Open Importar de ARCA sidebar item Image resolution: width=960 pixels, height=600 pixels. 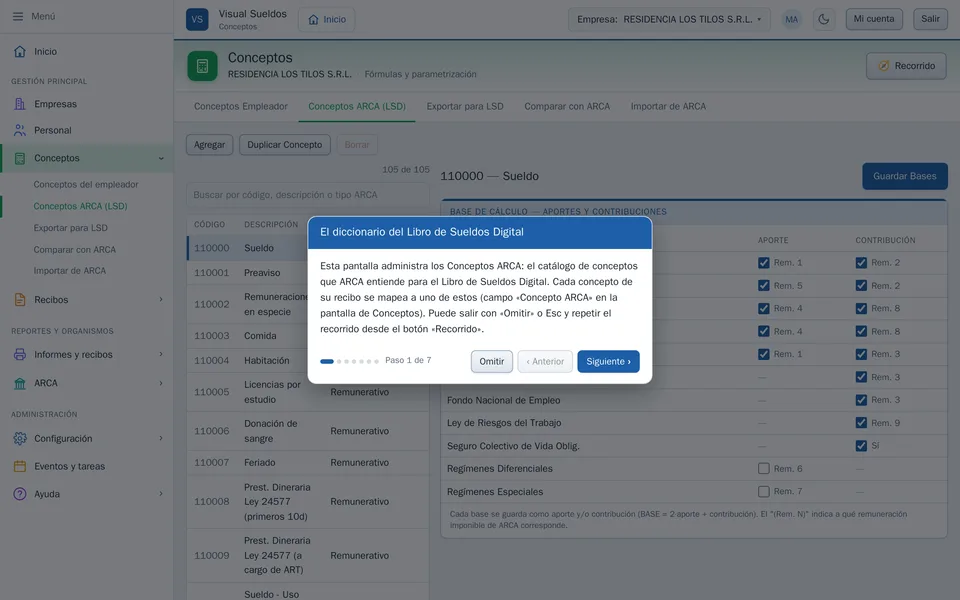(x=70, y=271)
